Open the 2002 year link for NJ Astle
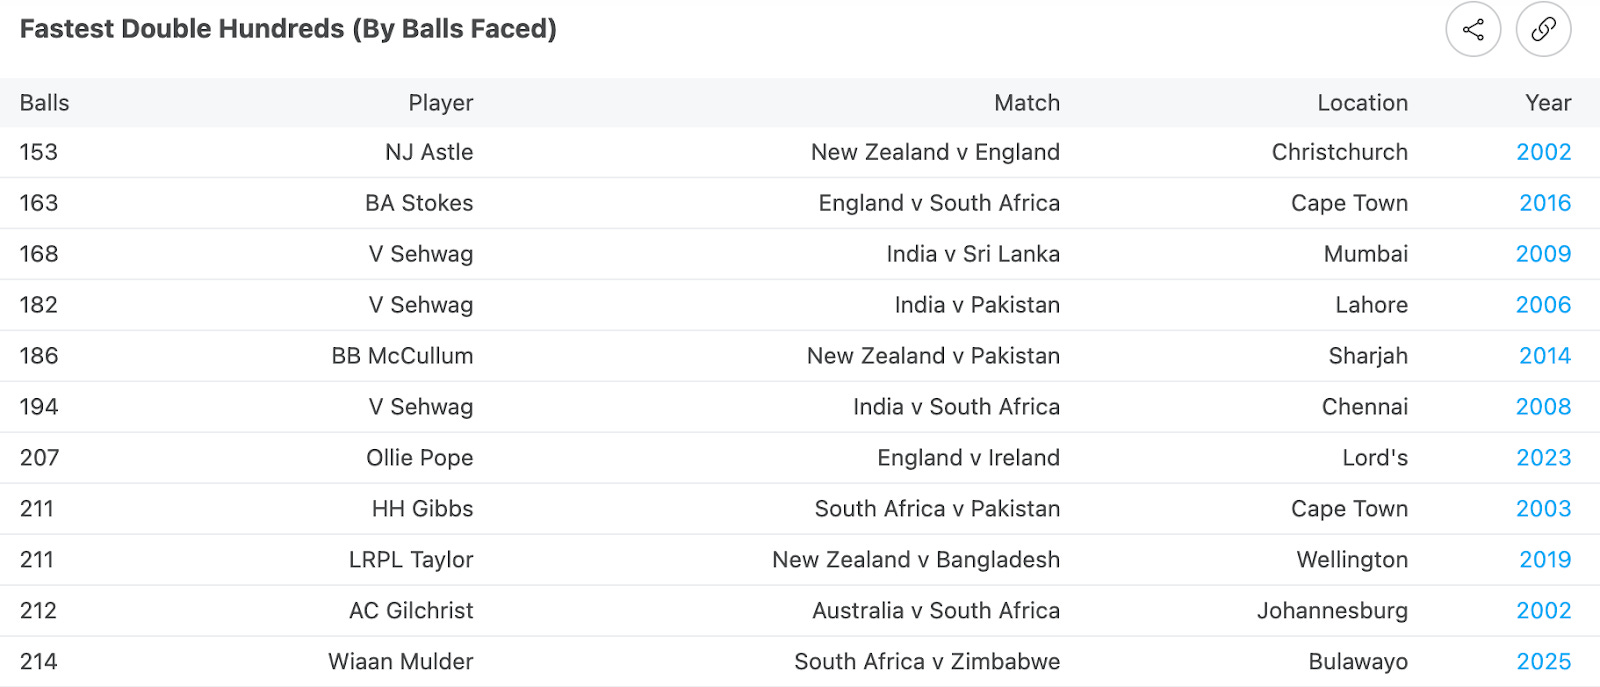The image size is (1600, 687). [x=1544, y=152]
